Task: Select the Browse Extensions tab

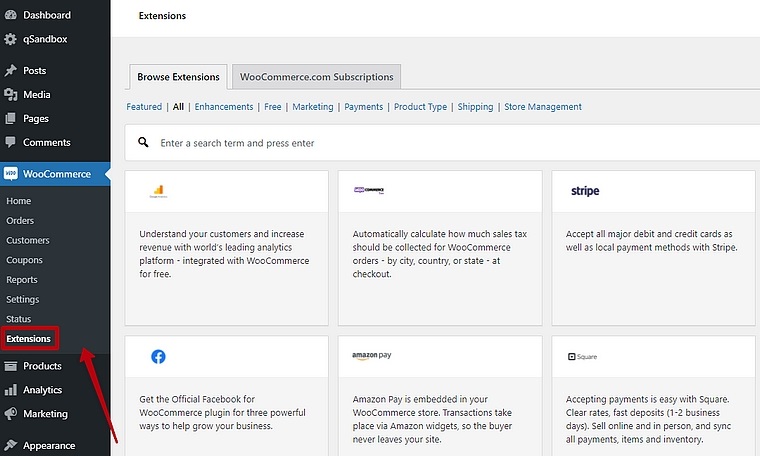Action: pyautogui.click(x=178, y=77)
